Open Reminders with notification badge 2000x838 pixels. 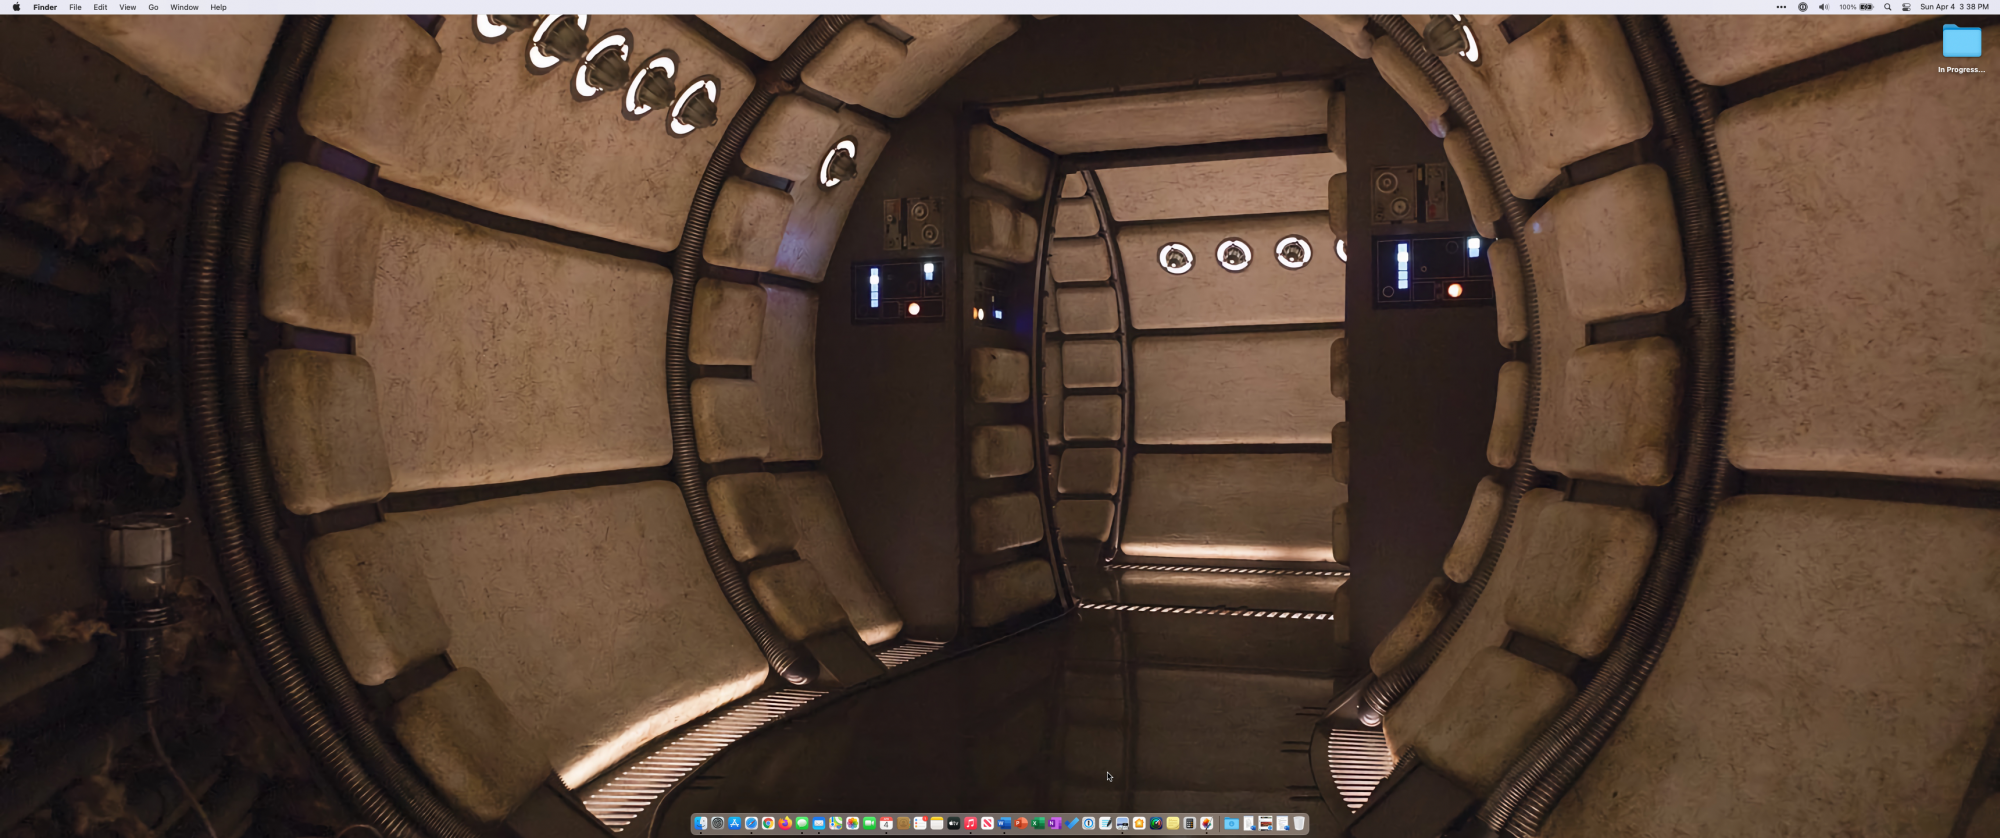pos(920,823)
